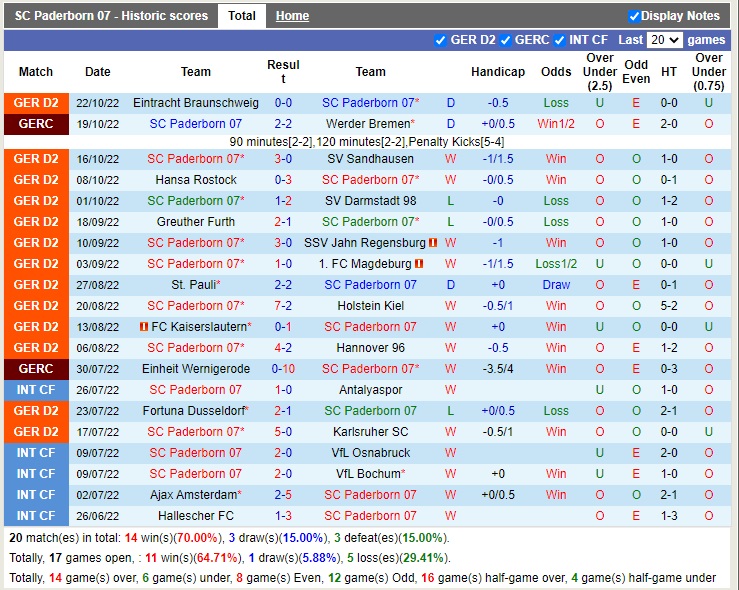
Task: Click the Handicap column header
Action: click(498, 72)
